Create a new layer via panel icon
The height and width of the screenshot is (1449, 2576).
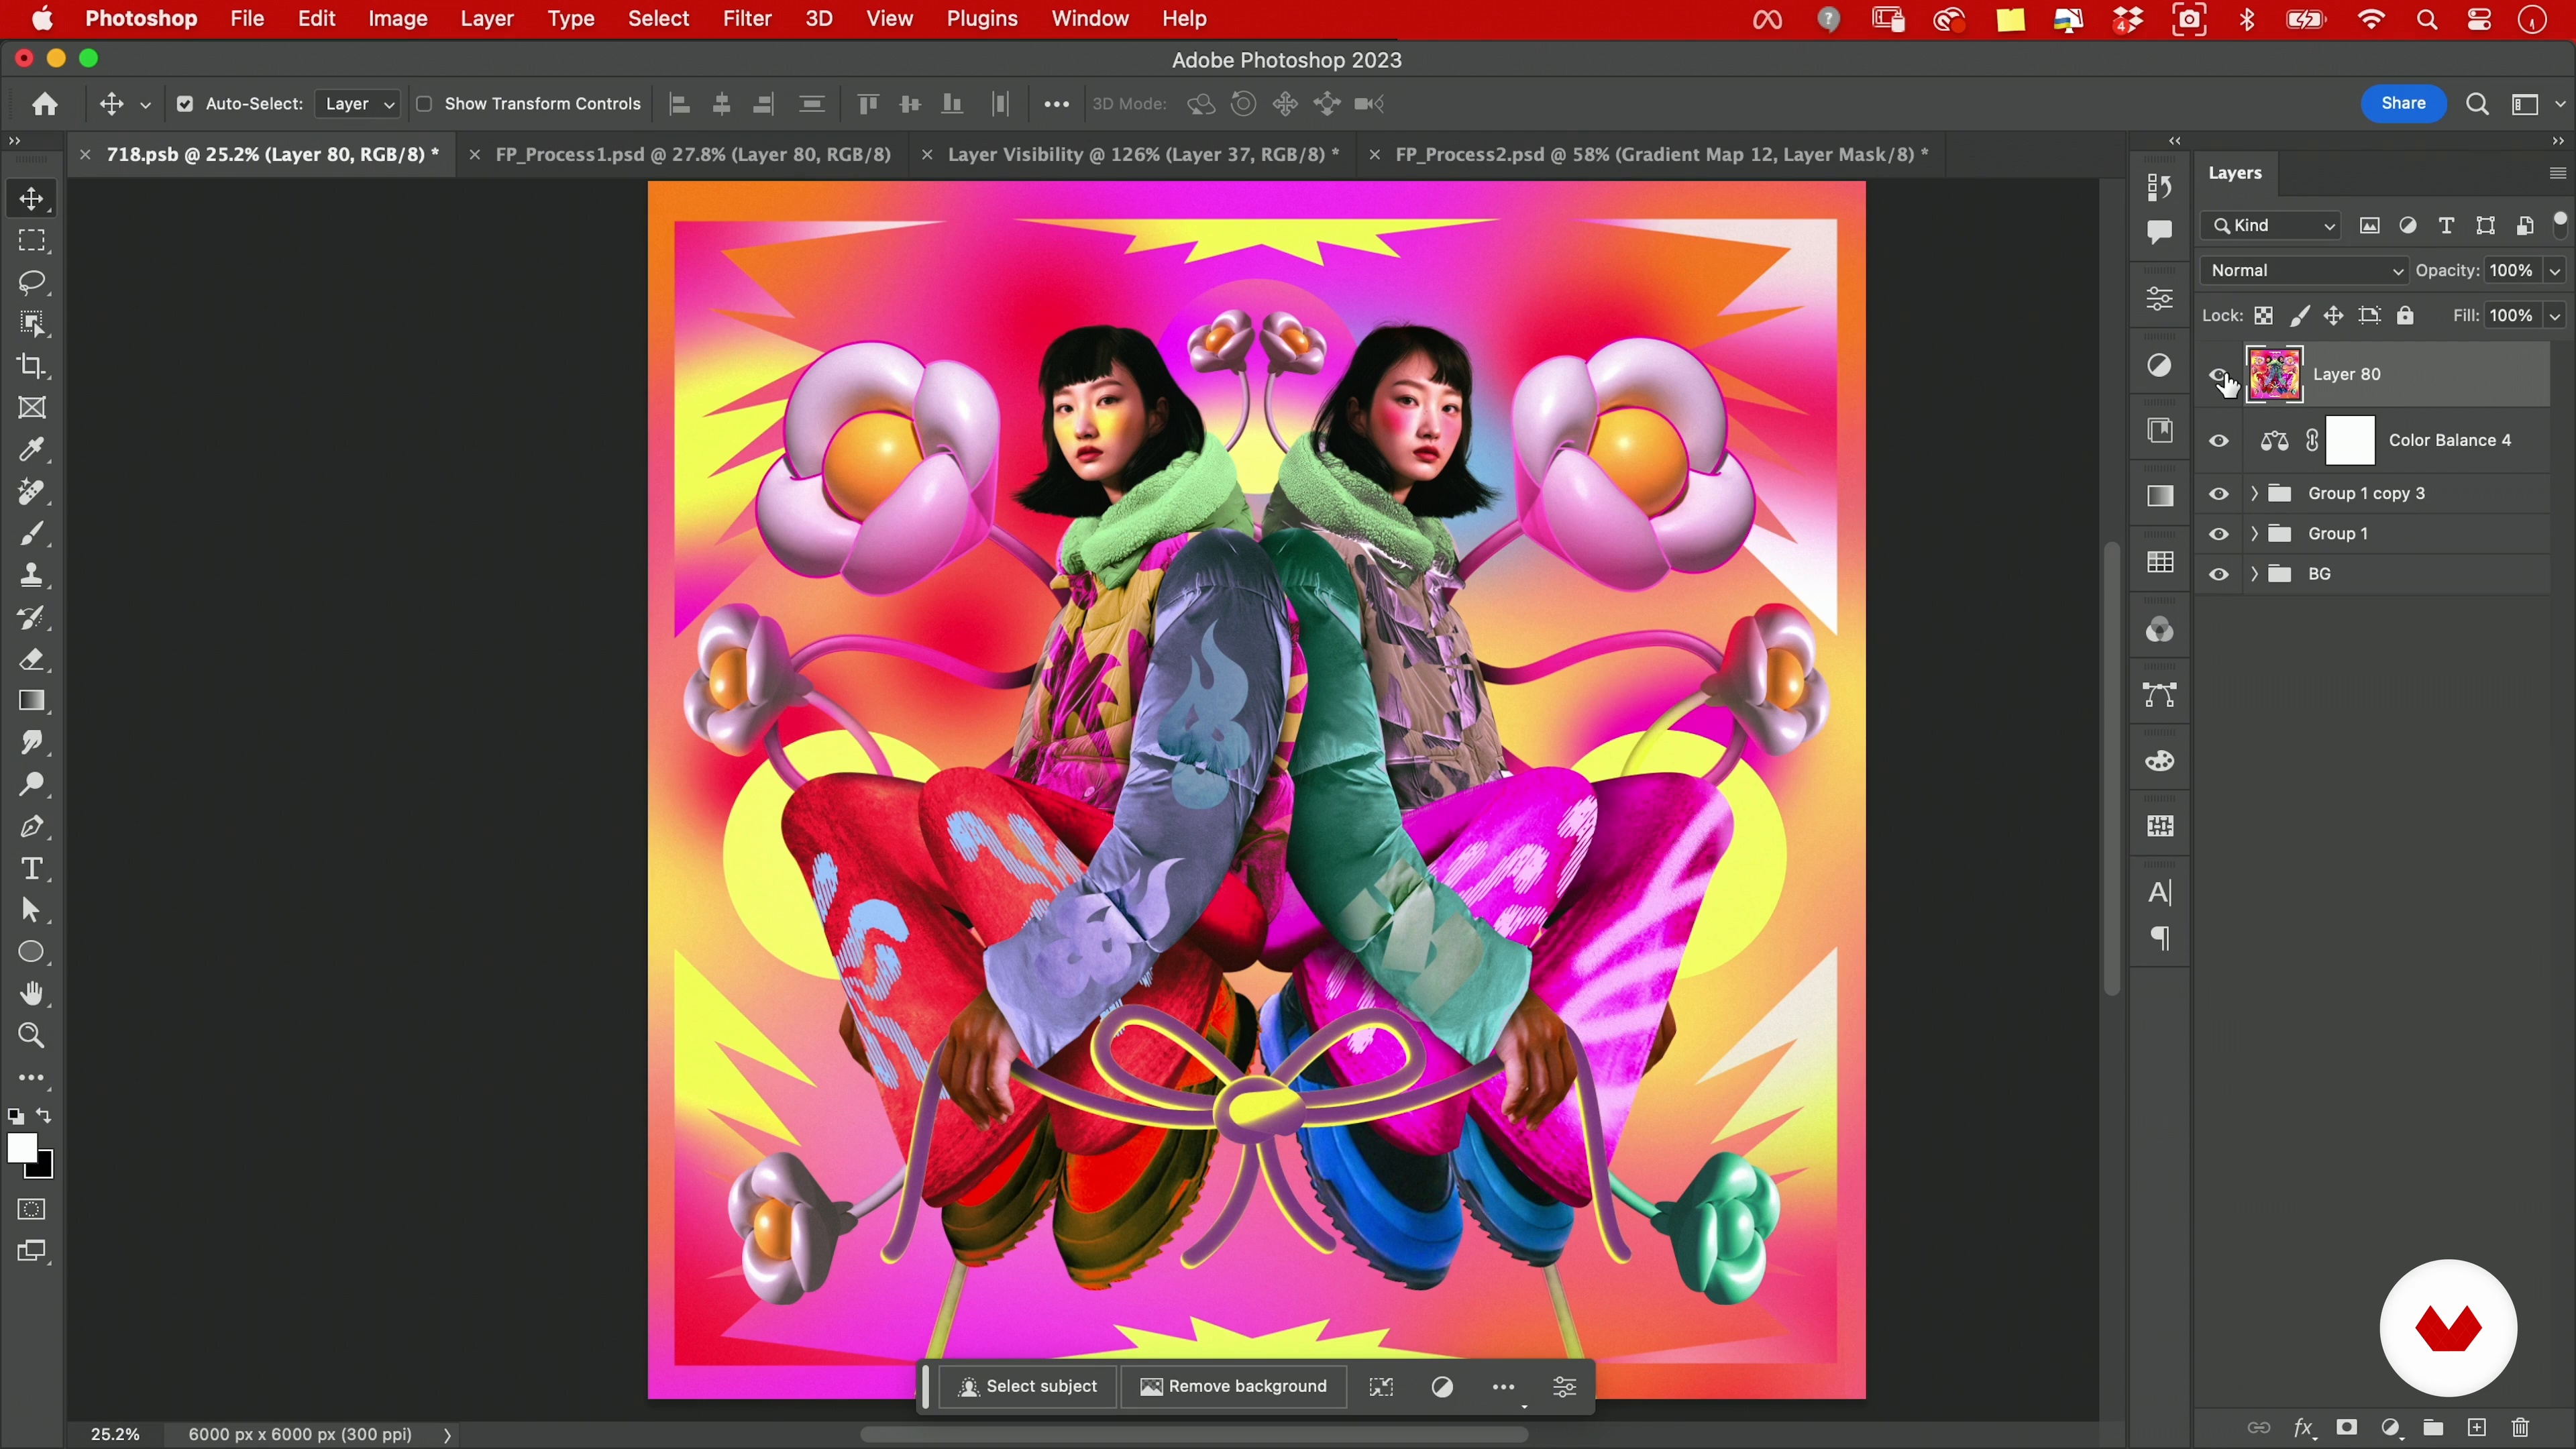(2476, 1427)
